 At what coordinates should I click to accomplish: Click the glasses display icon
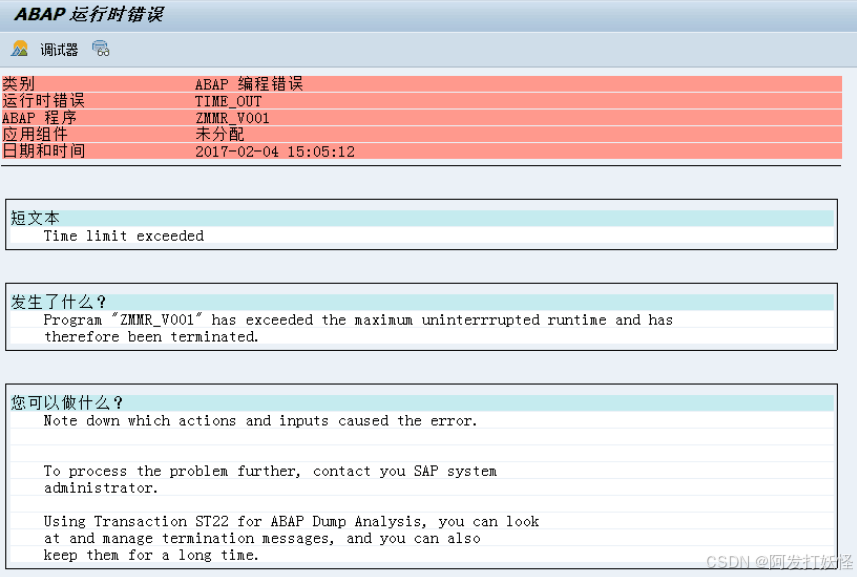[x=101, y=49]
